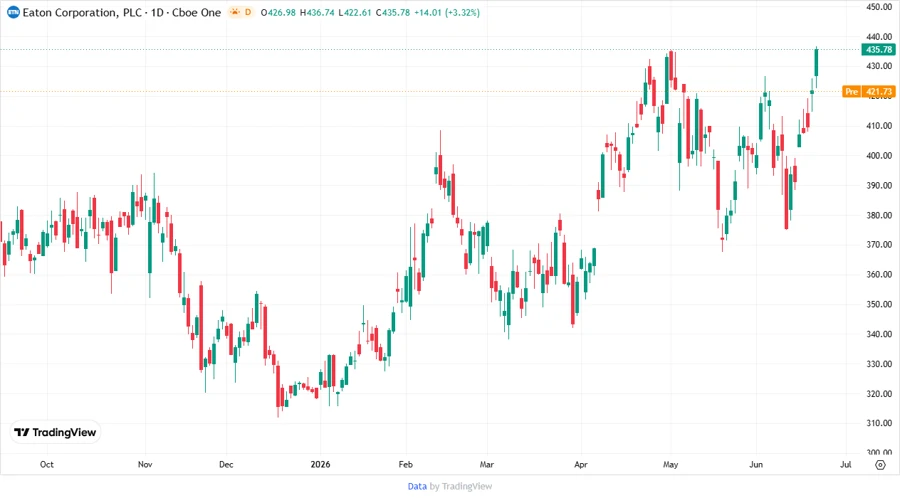Select the green 435.78 current price label
This screenshot has height=498, width=900.
coord(878,50)
